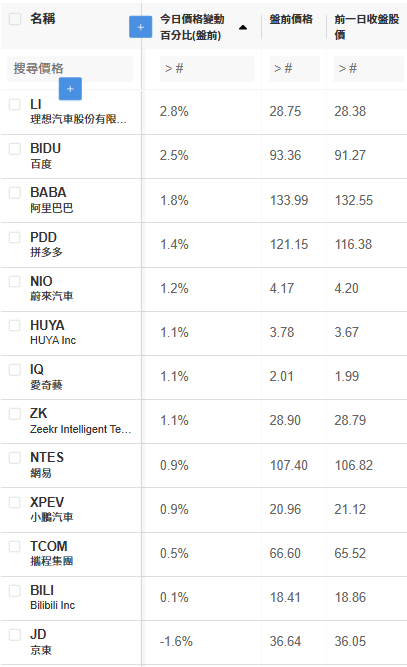Tick the select-all checkbox beside 名稱

tap(15, 19)
